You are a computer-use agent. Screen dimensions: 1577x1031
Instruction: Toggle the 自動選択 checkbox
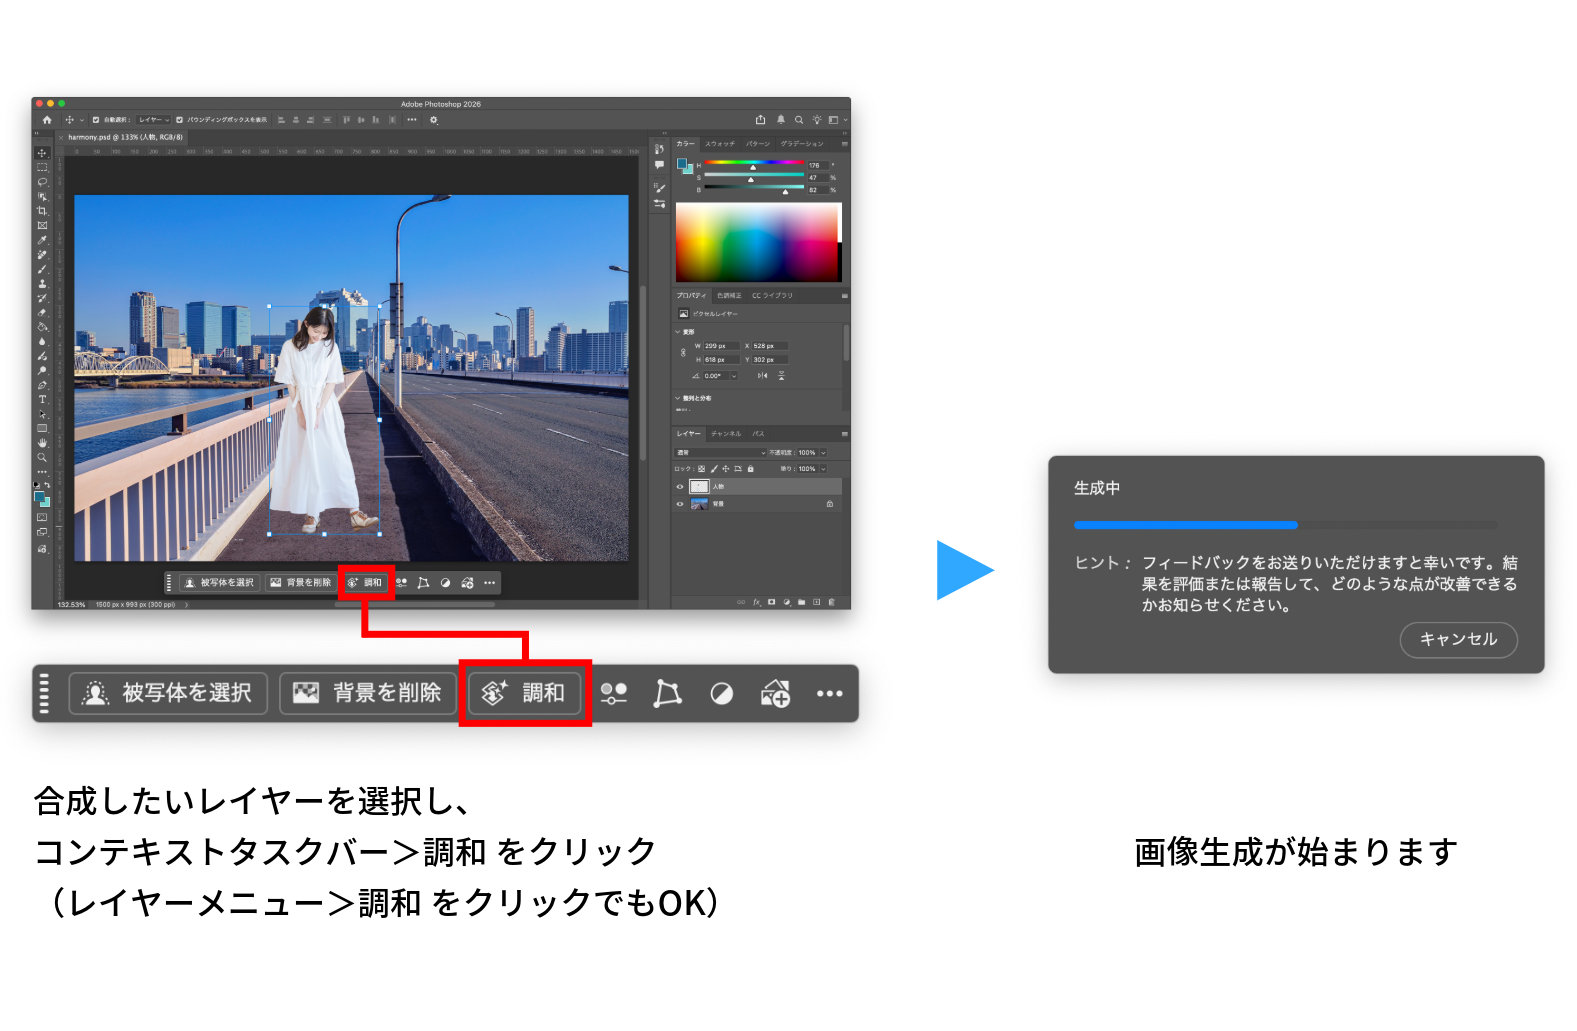point(96,120)
